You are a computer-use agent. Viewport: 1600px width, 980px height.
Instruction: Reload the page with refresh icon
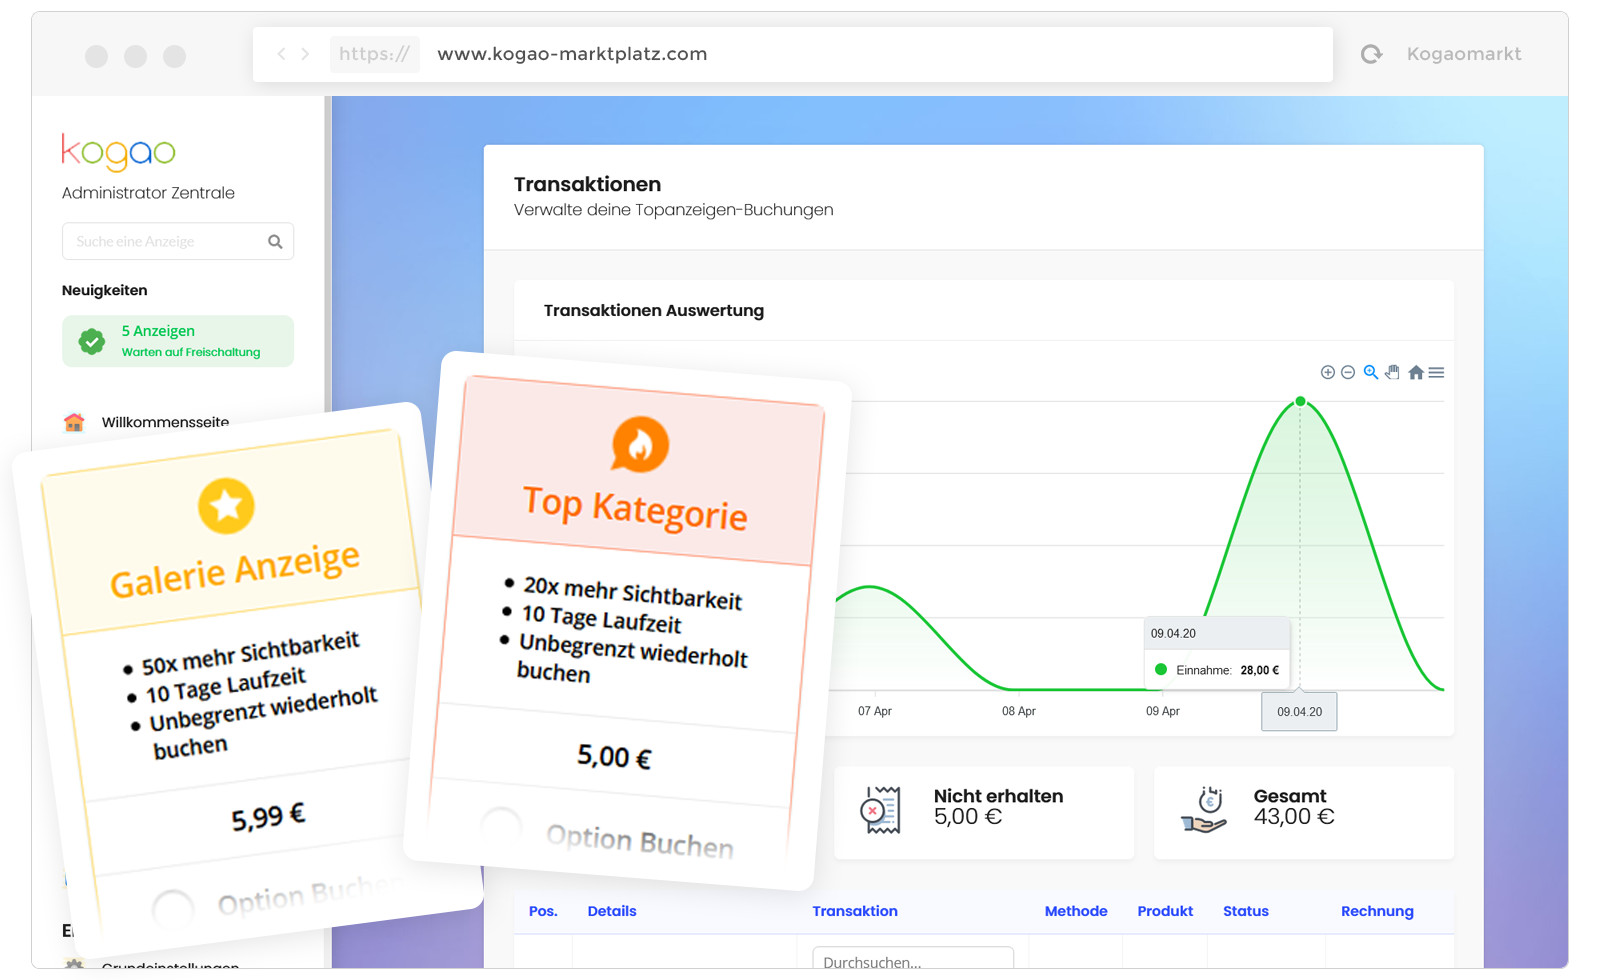(x=1371, y=54)
